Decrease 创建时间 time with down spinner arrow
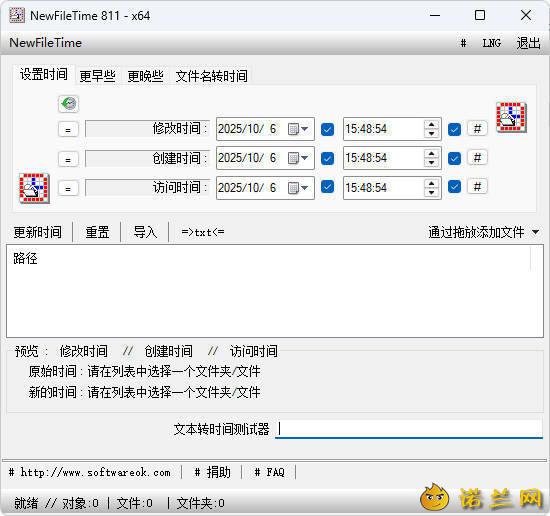This screenshot has width=550, height=516. coord(431,163)
